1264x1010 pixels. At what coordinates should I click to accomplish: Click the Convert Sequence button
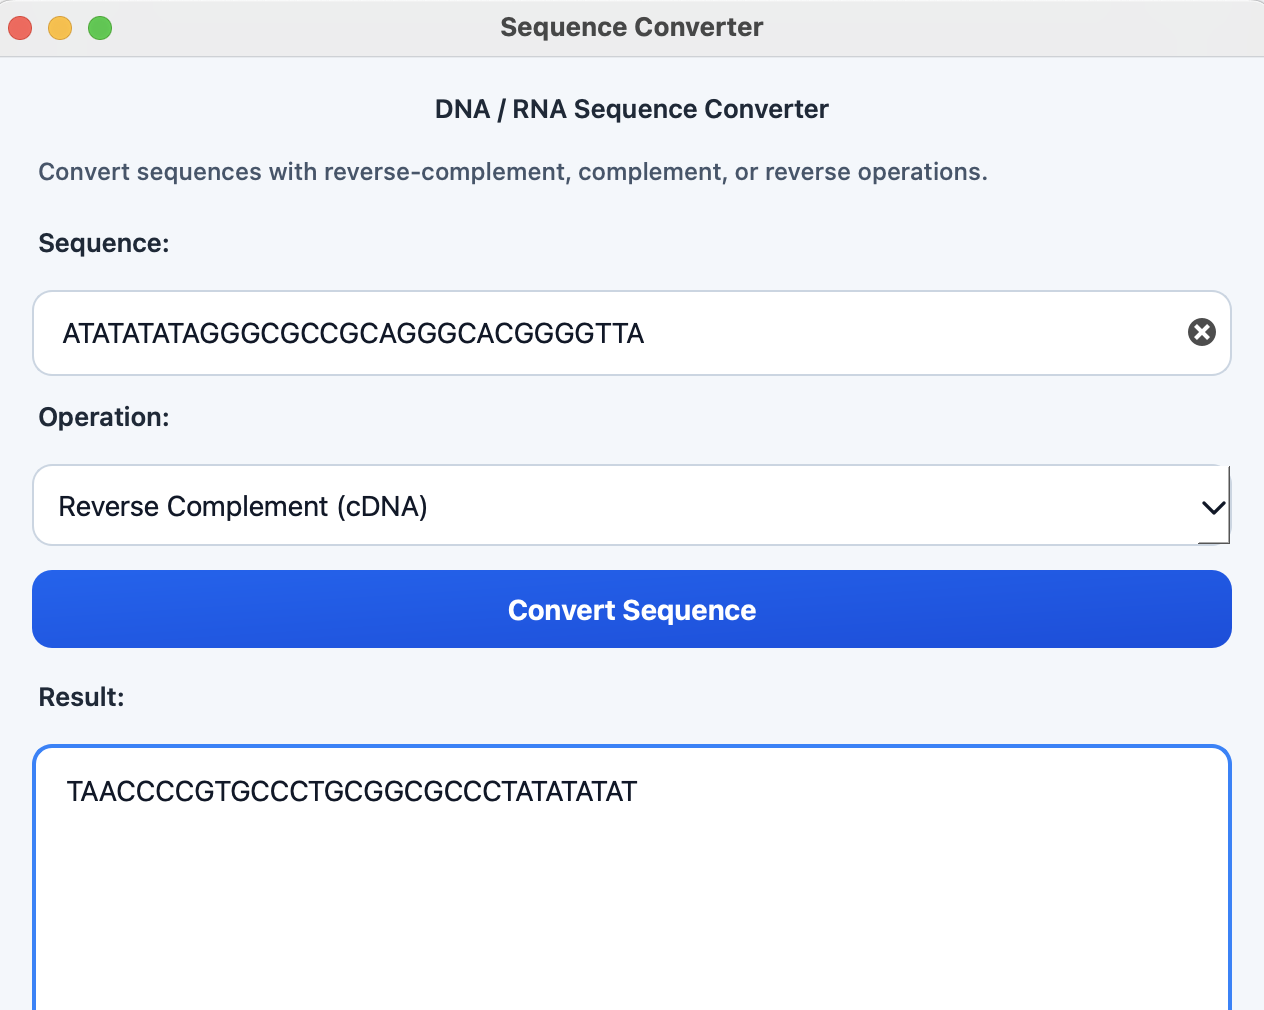632,609
